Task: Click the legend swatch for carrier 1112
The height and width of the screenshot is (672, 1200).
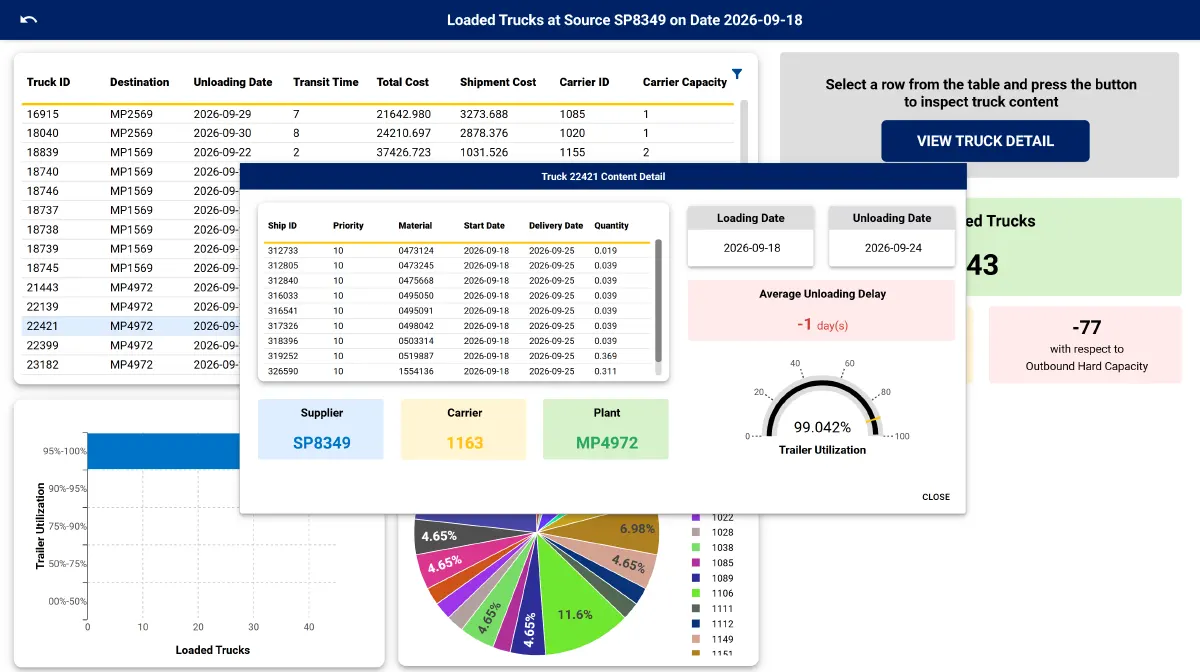Action: click(697, 623)
